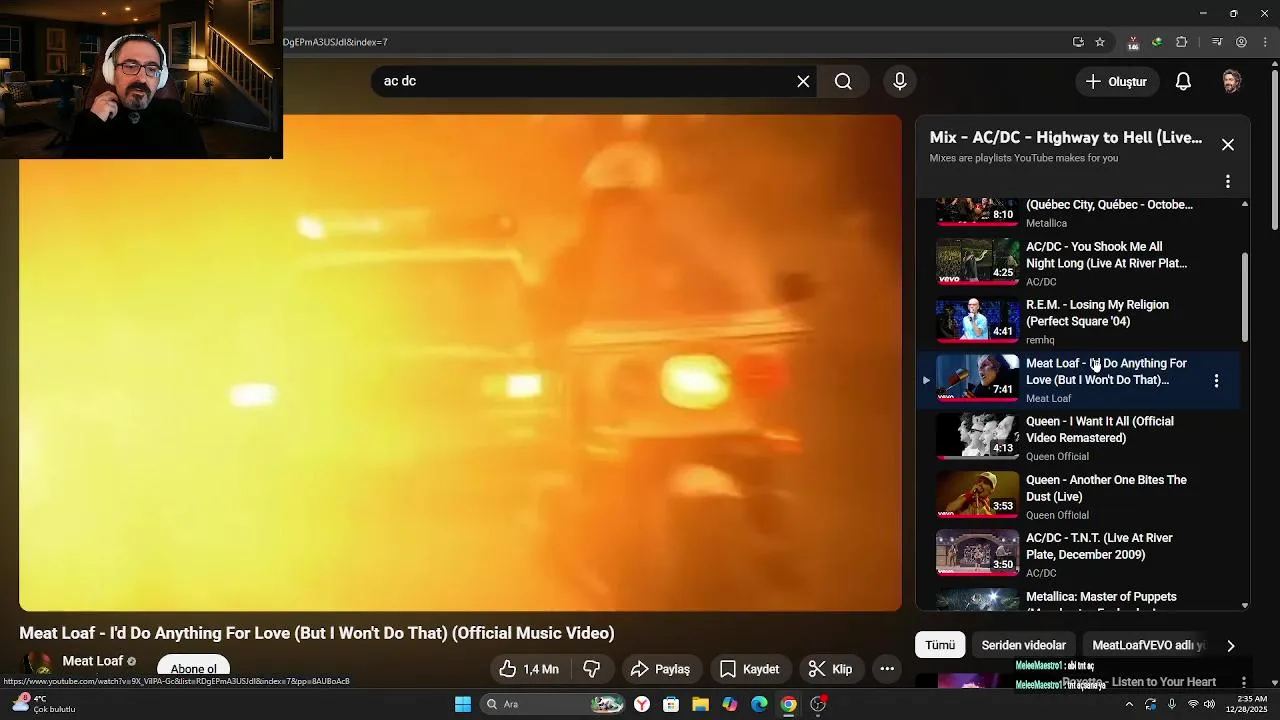Click the install app icon in the address bar

click(1078, 42)
